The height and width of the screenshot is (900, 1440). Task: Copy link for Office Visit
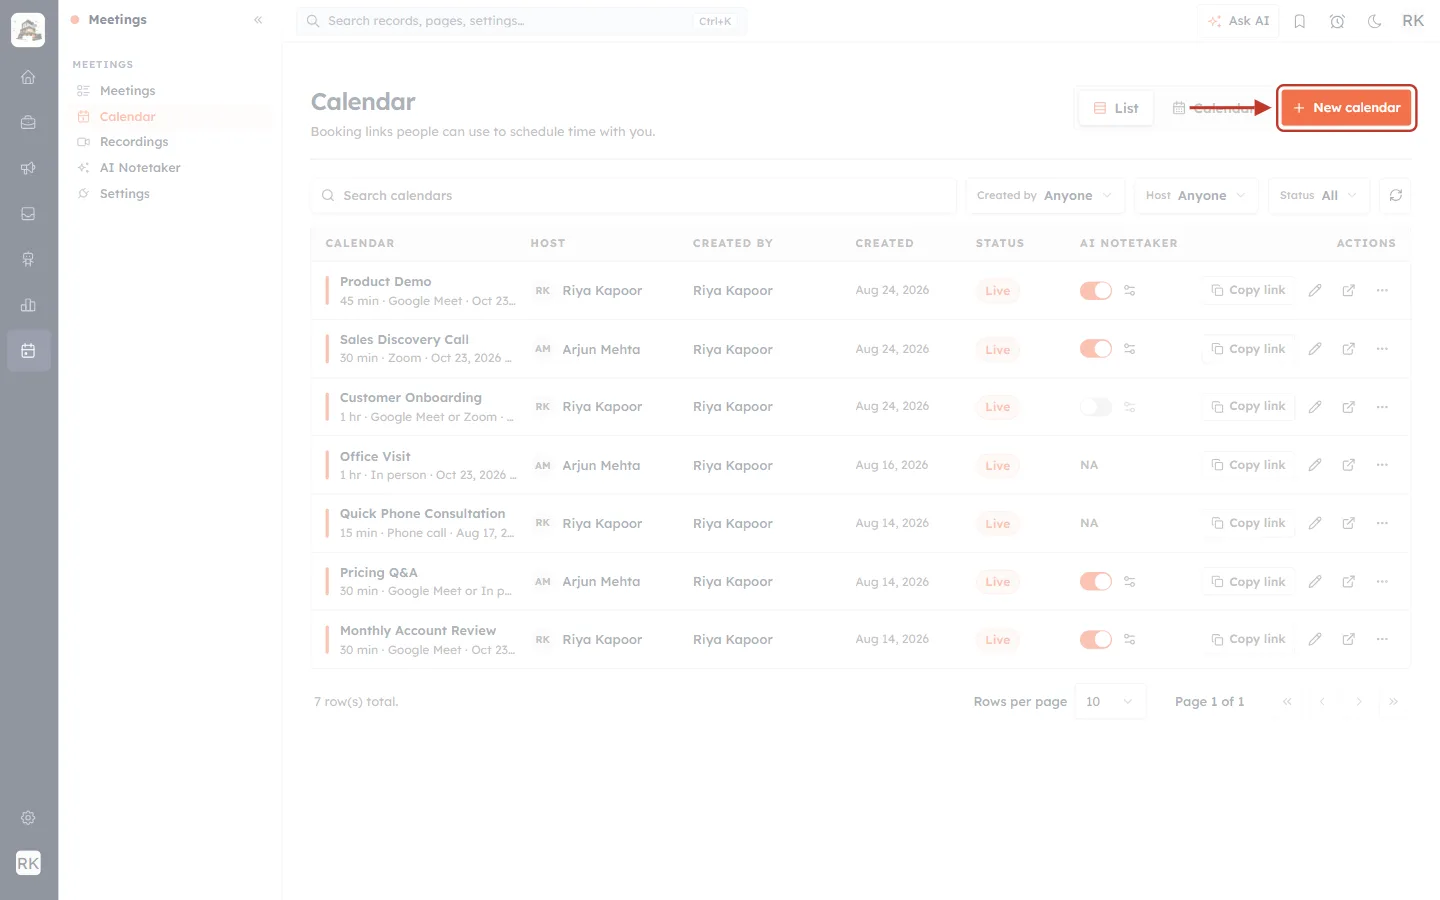click(x=1248, y=465)
